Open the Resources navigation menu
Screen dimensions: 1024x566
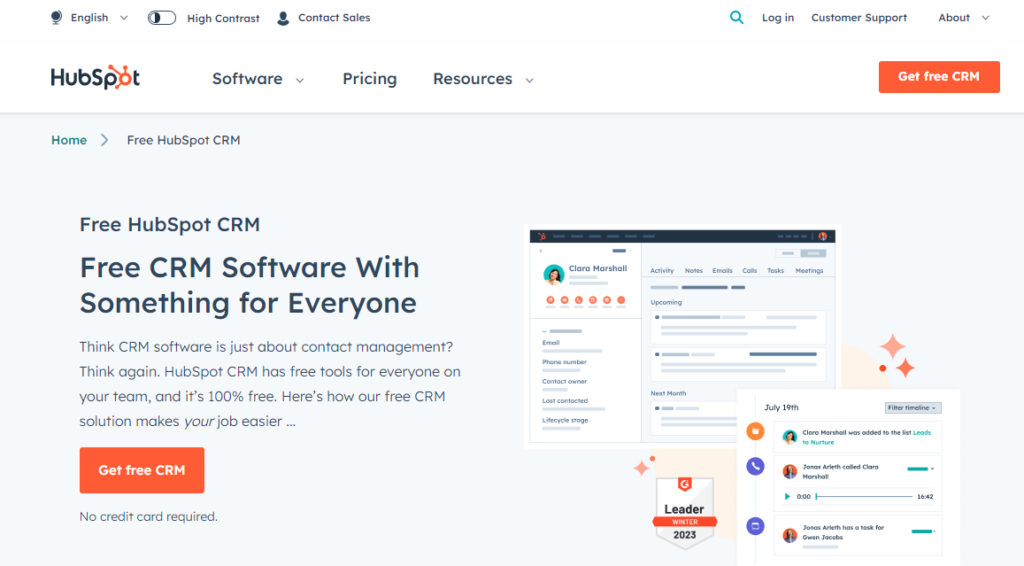(483, 79)
